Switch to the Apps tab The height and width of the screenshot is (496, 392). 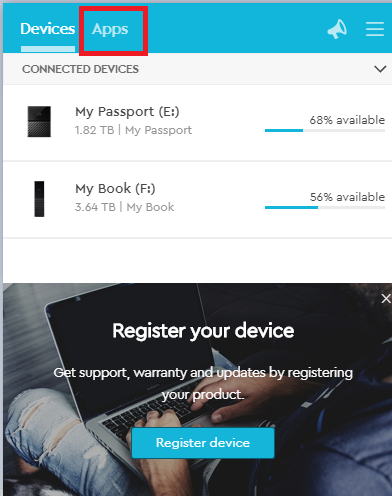click(x=110, y=29)
